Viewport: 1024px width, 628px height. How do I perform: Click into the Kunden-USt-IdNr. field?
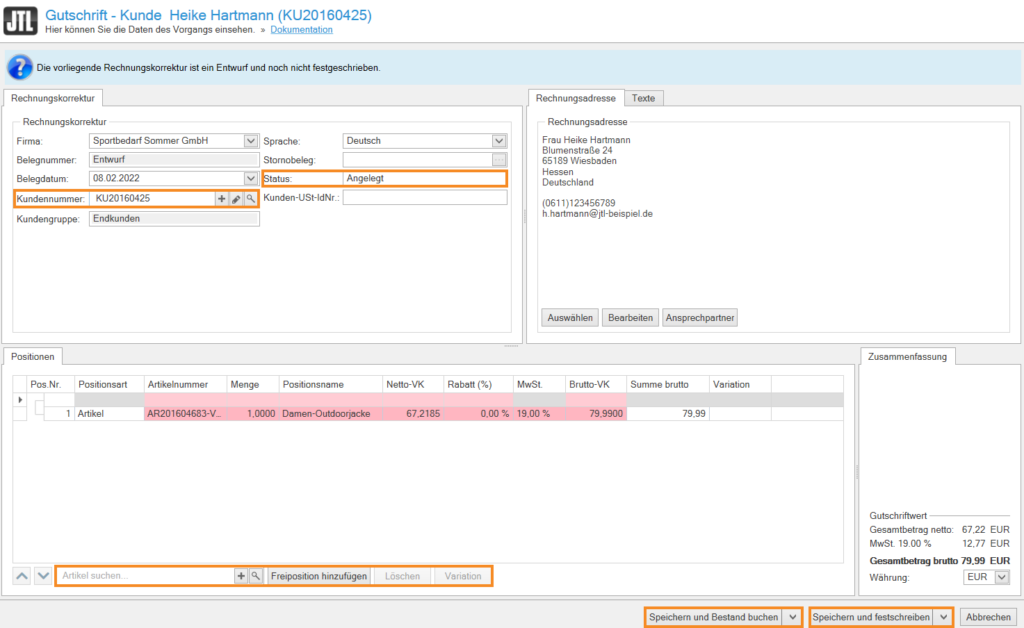coord(424,198)
